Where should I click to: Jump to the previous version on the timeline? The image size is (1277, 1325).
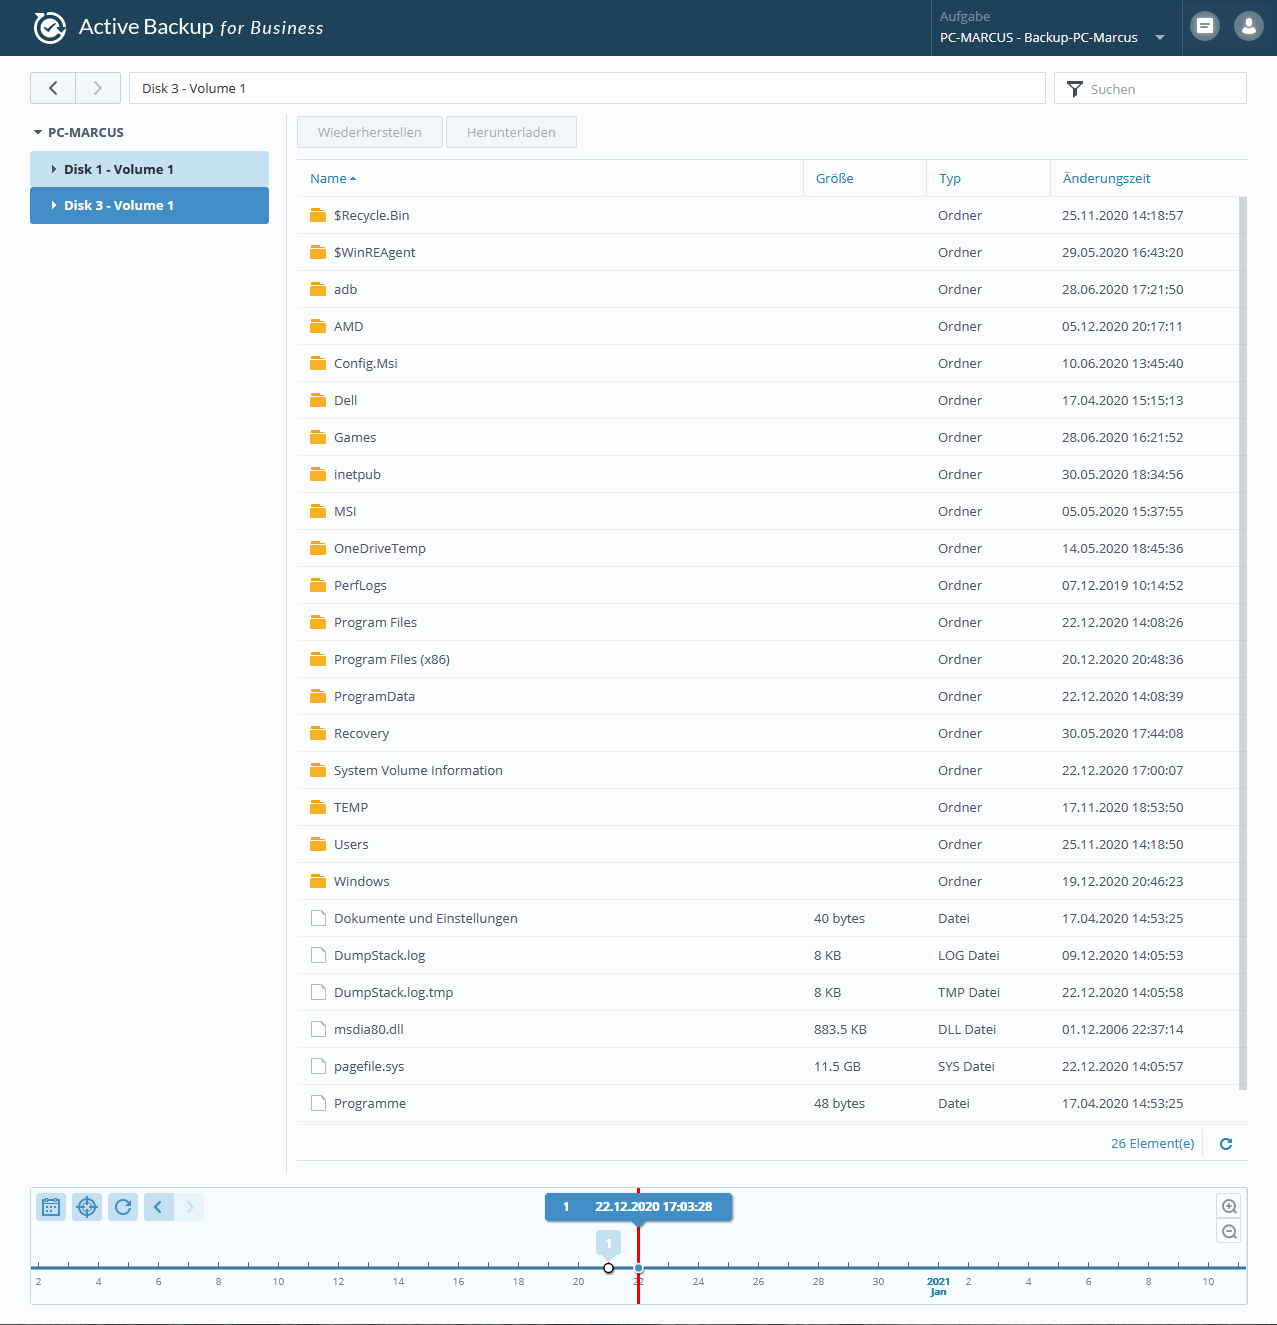coord(159,1207)
